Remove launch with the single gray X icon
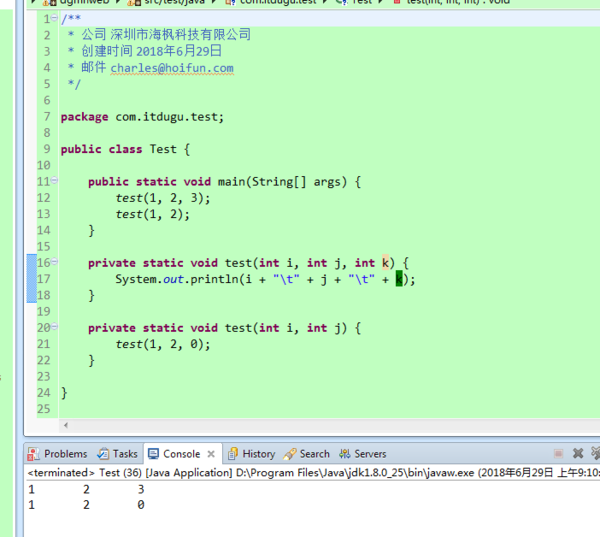This screenshot has width=600, height=537. tap(578, 454)
